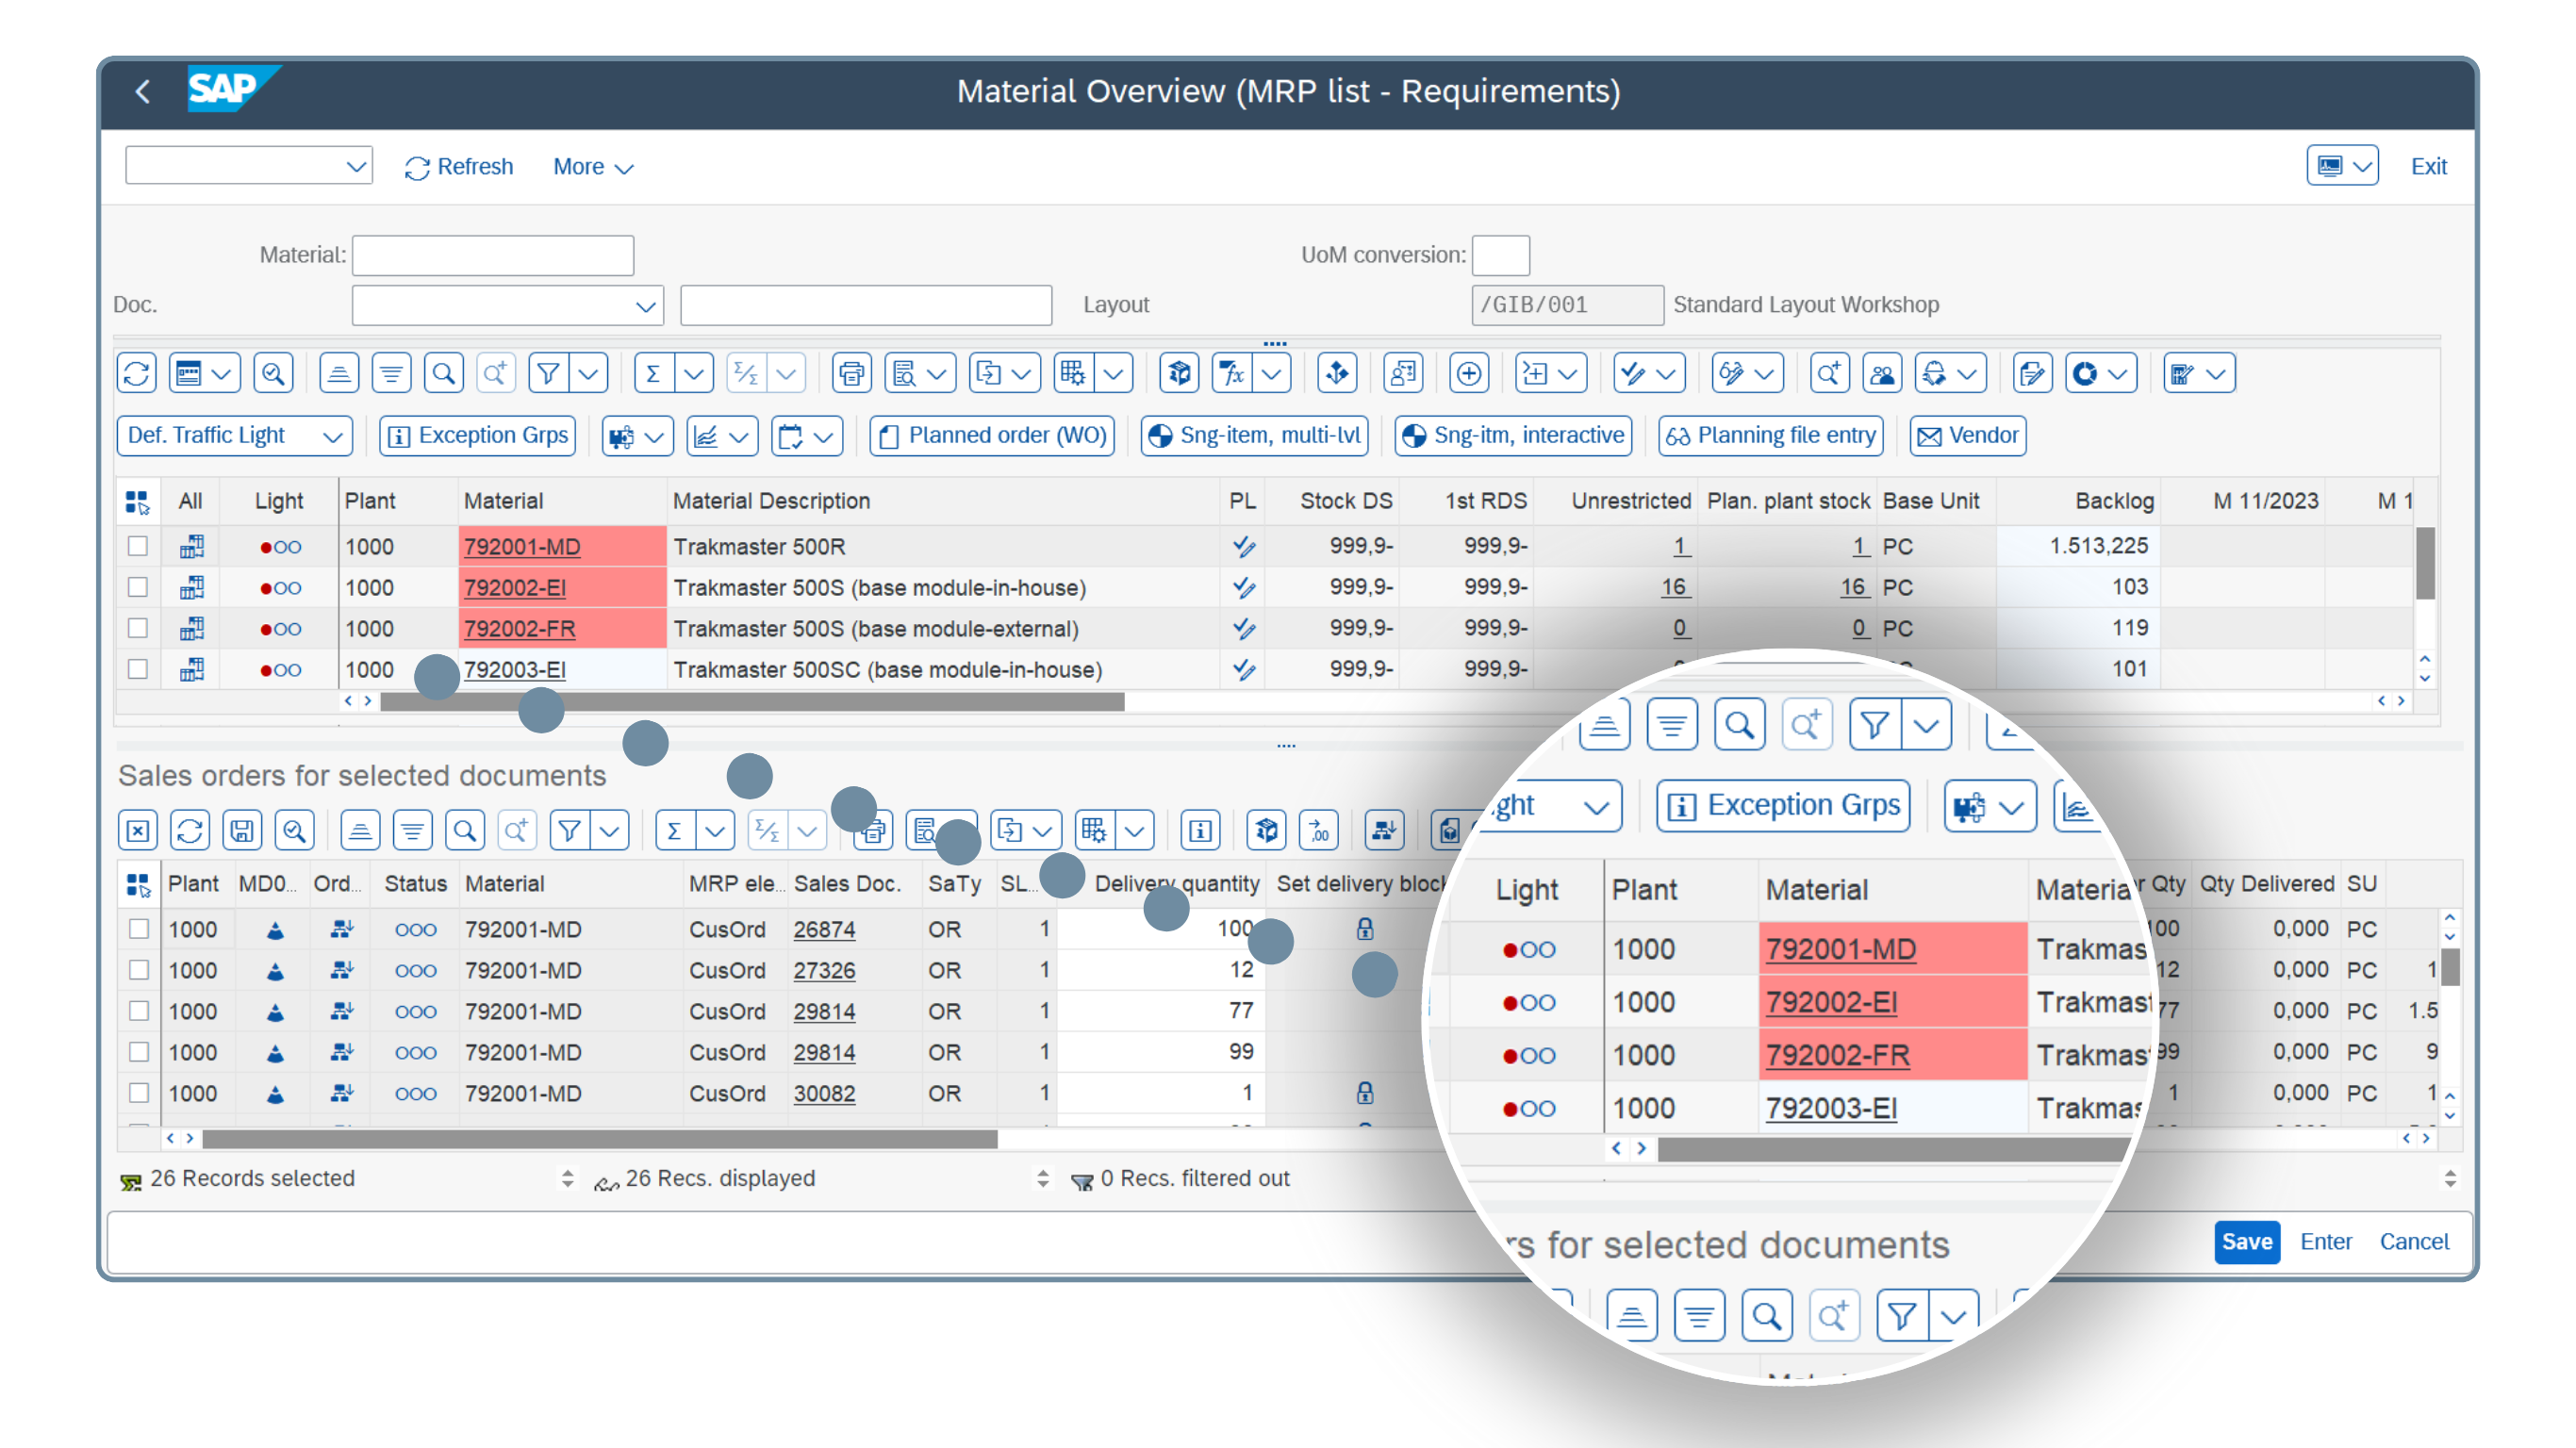Image resolution: width=2576 pixels, height=1448 pixels.
Task: Expand the filter options arrow in upper toolbar
Action: point(589,374)
